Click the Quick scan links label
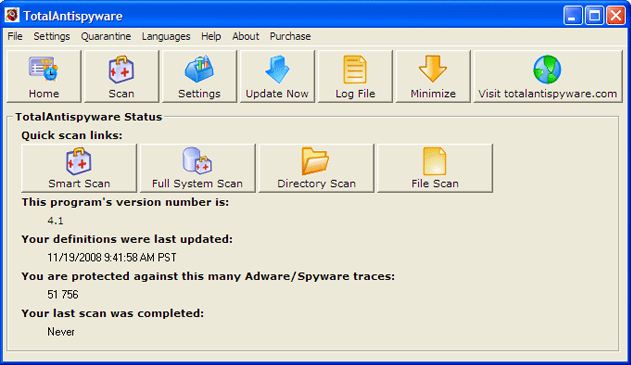631x365 pixels. pyautogui.click(x=72, y=136)
